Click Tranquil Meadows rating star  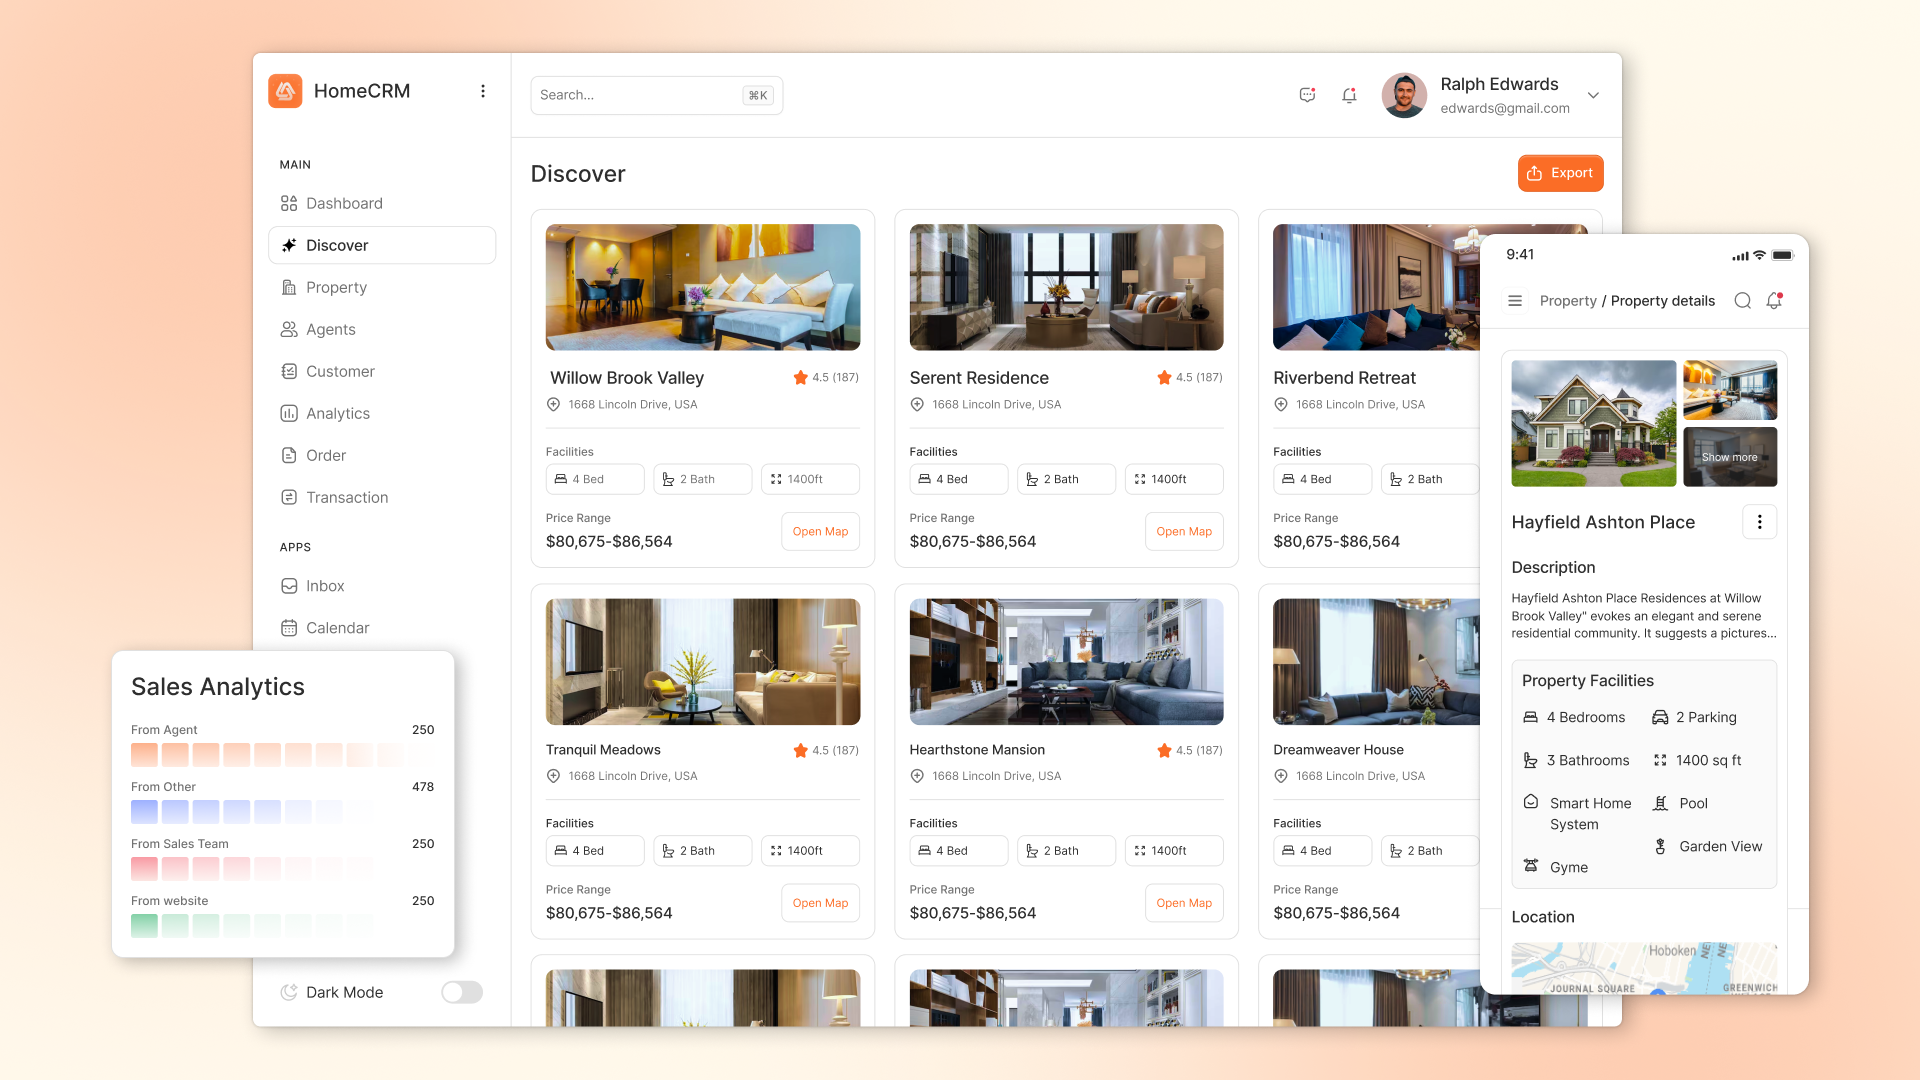click(x=800, y=750)
